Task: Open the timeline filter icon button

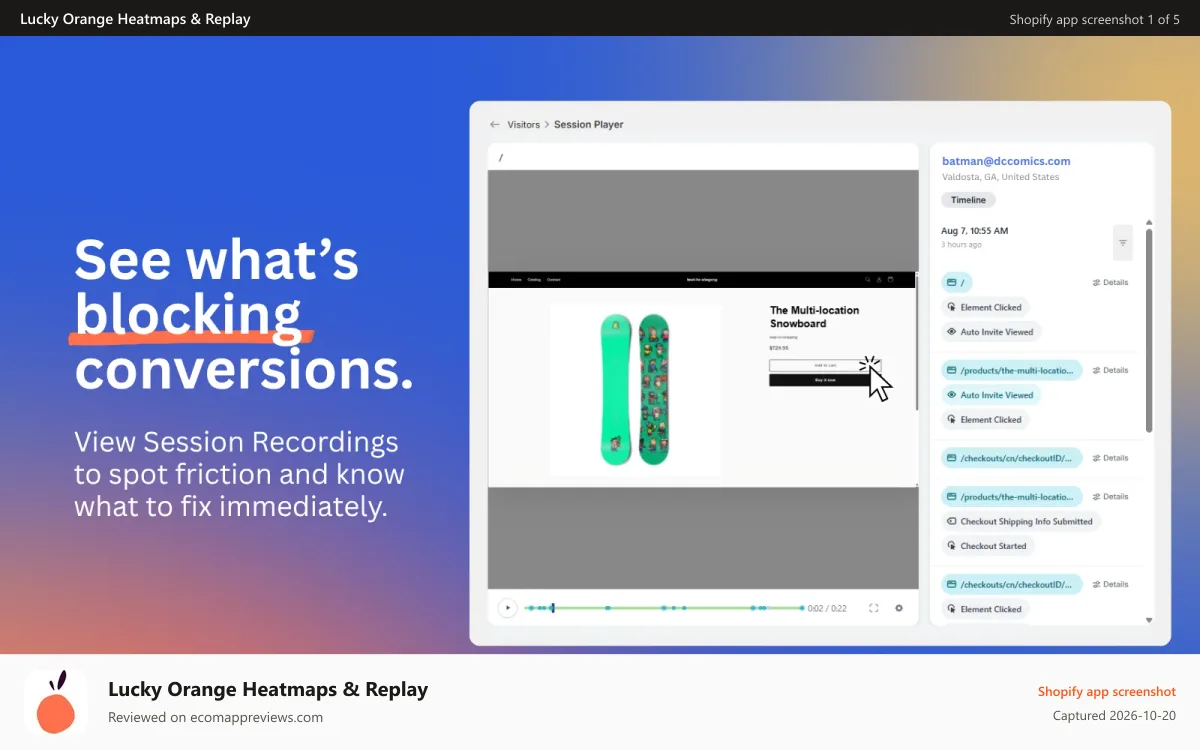Action: (1123, 243)
